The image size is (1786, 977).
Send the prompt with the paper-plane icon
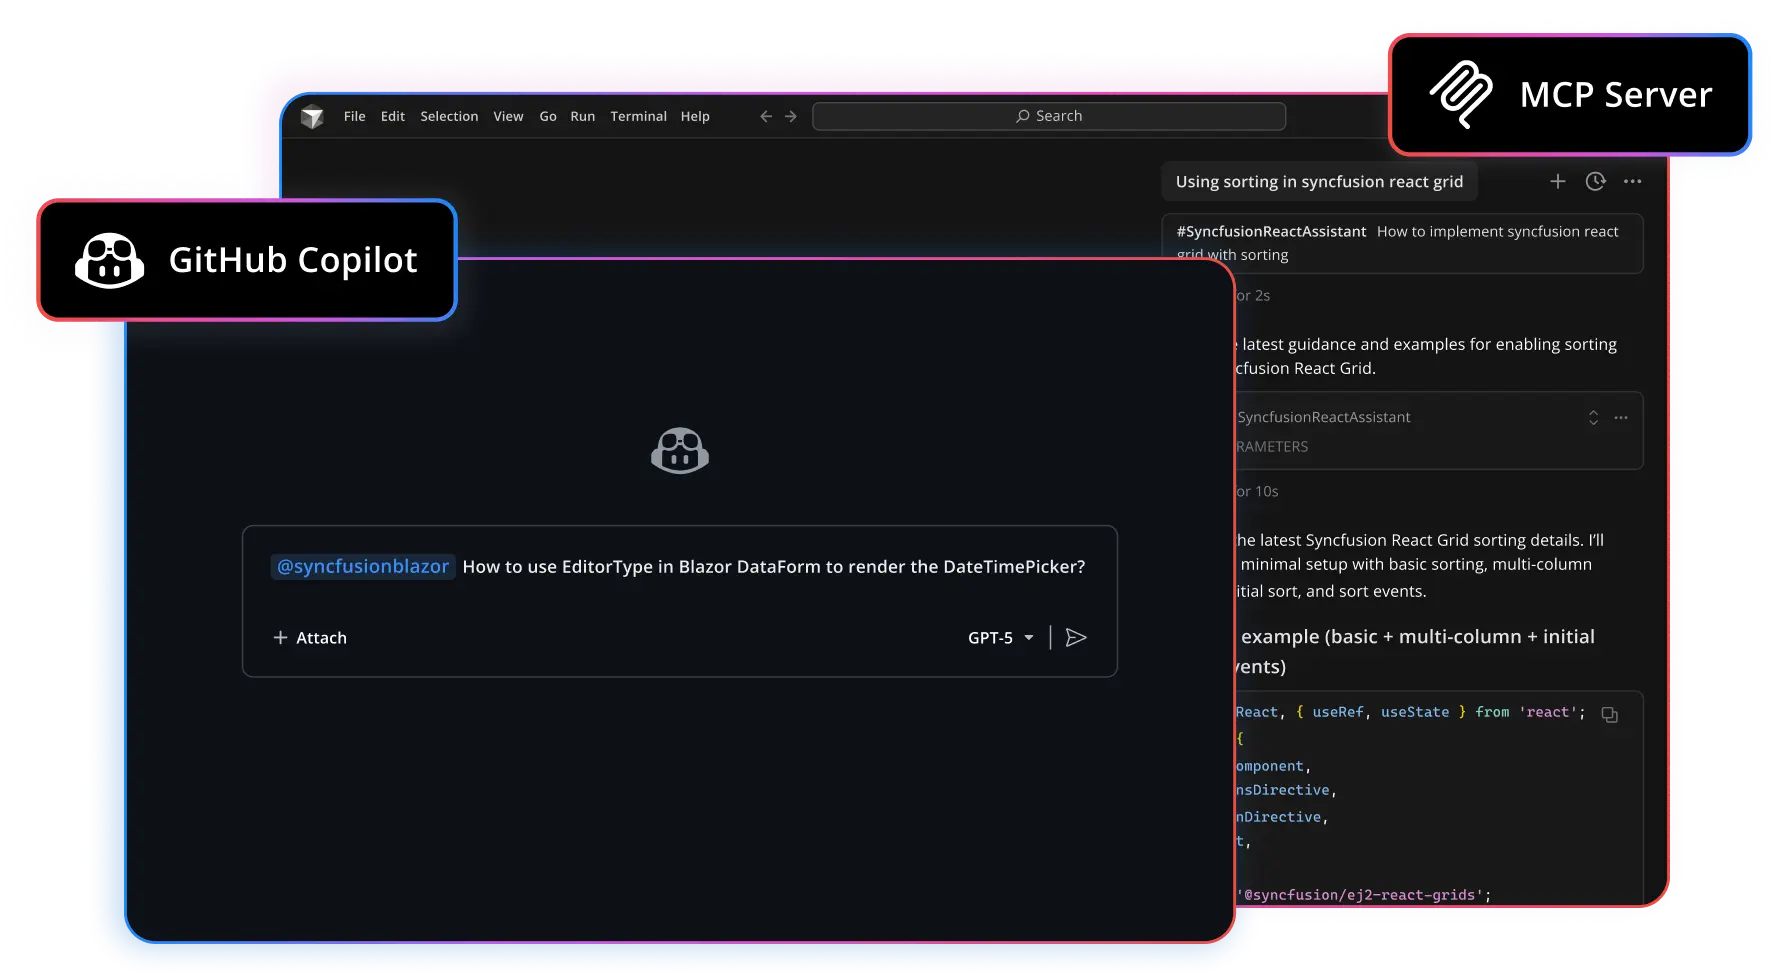1077,637
